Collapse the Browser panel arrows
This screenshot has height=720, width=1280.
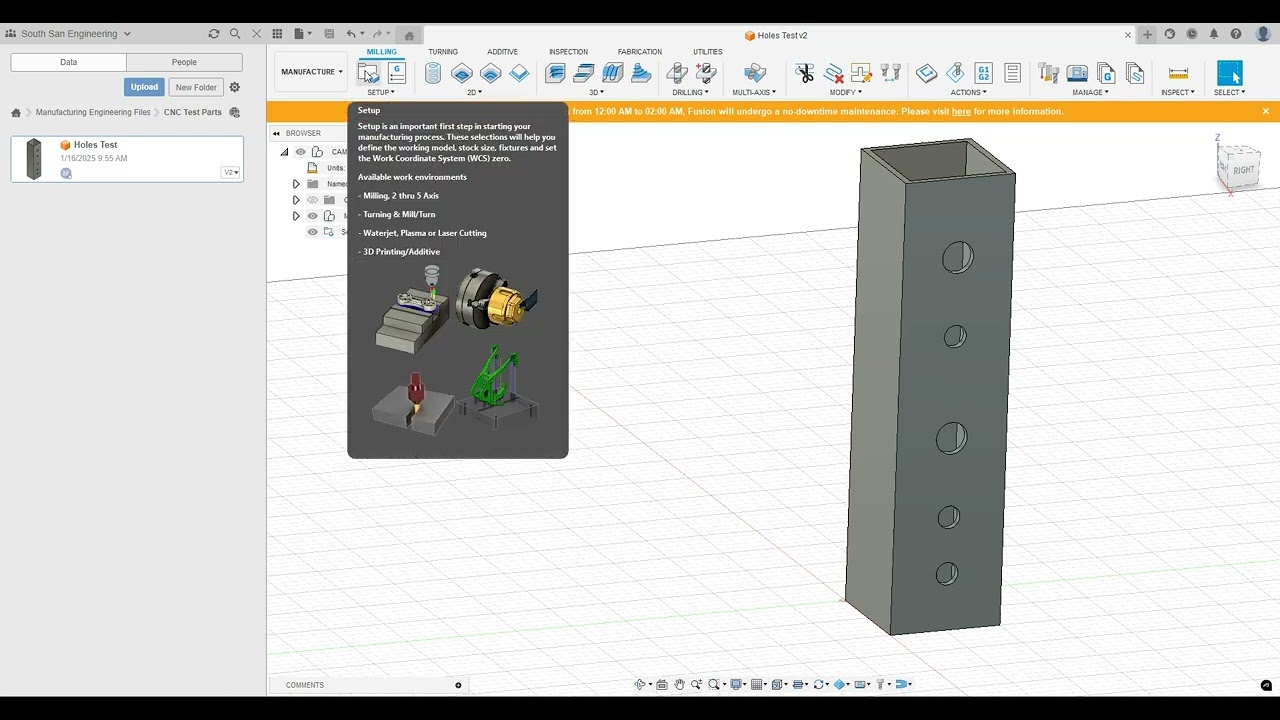tap(276, 133)
